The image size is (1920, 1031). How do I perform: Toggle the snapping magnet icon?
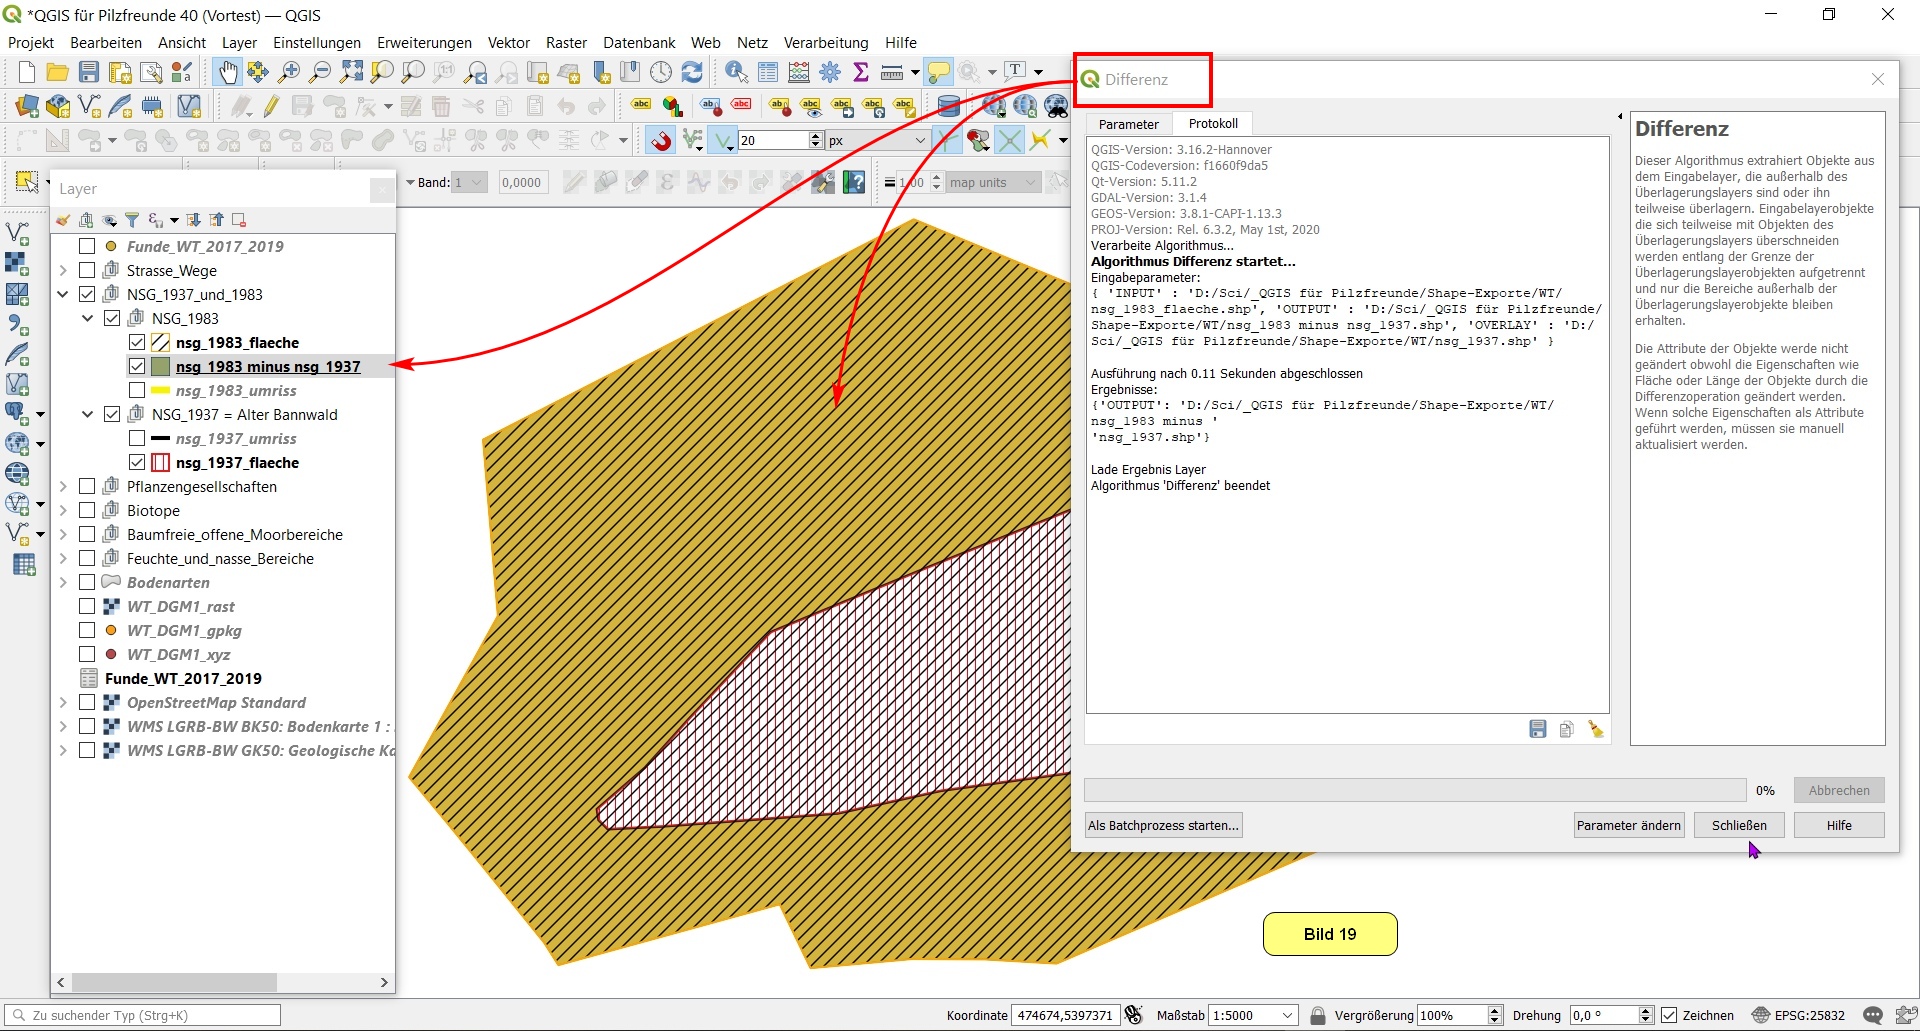point(660,141)
